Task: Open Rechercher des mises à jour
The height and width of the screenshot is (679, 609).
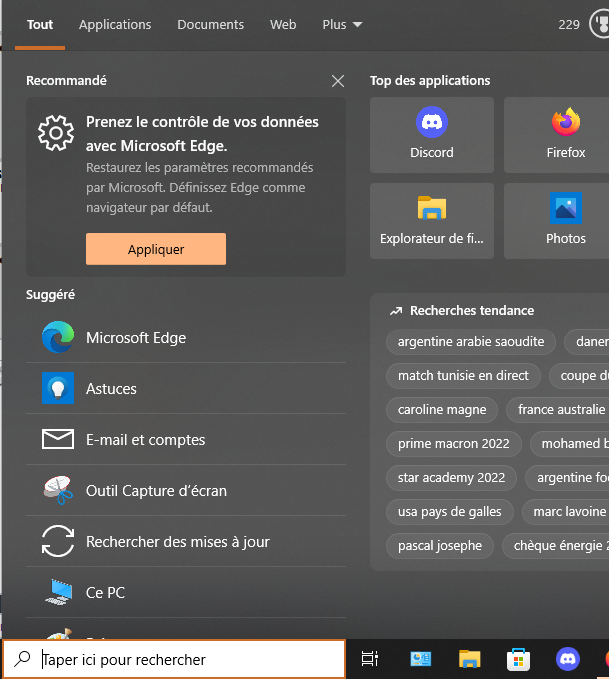Action: tap(177, 542)
